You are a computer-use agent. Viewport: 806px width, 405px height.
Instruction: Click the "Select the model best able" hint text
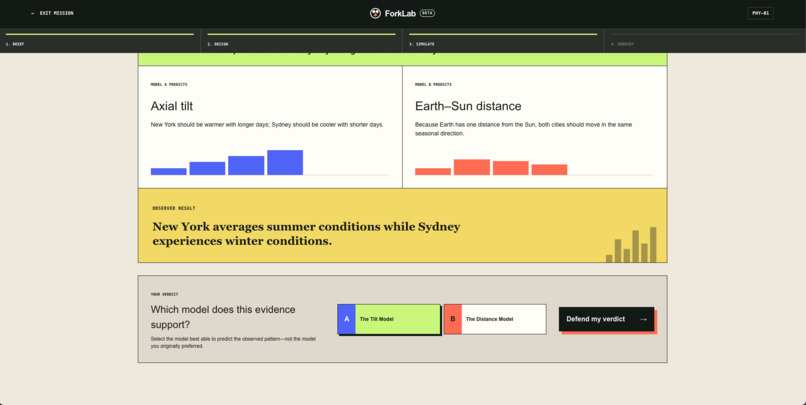(233, 342)
